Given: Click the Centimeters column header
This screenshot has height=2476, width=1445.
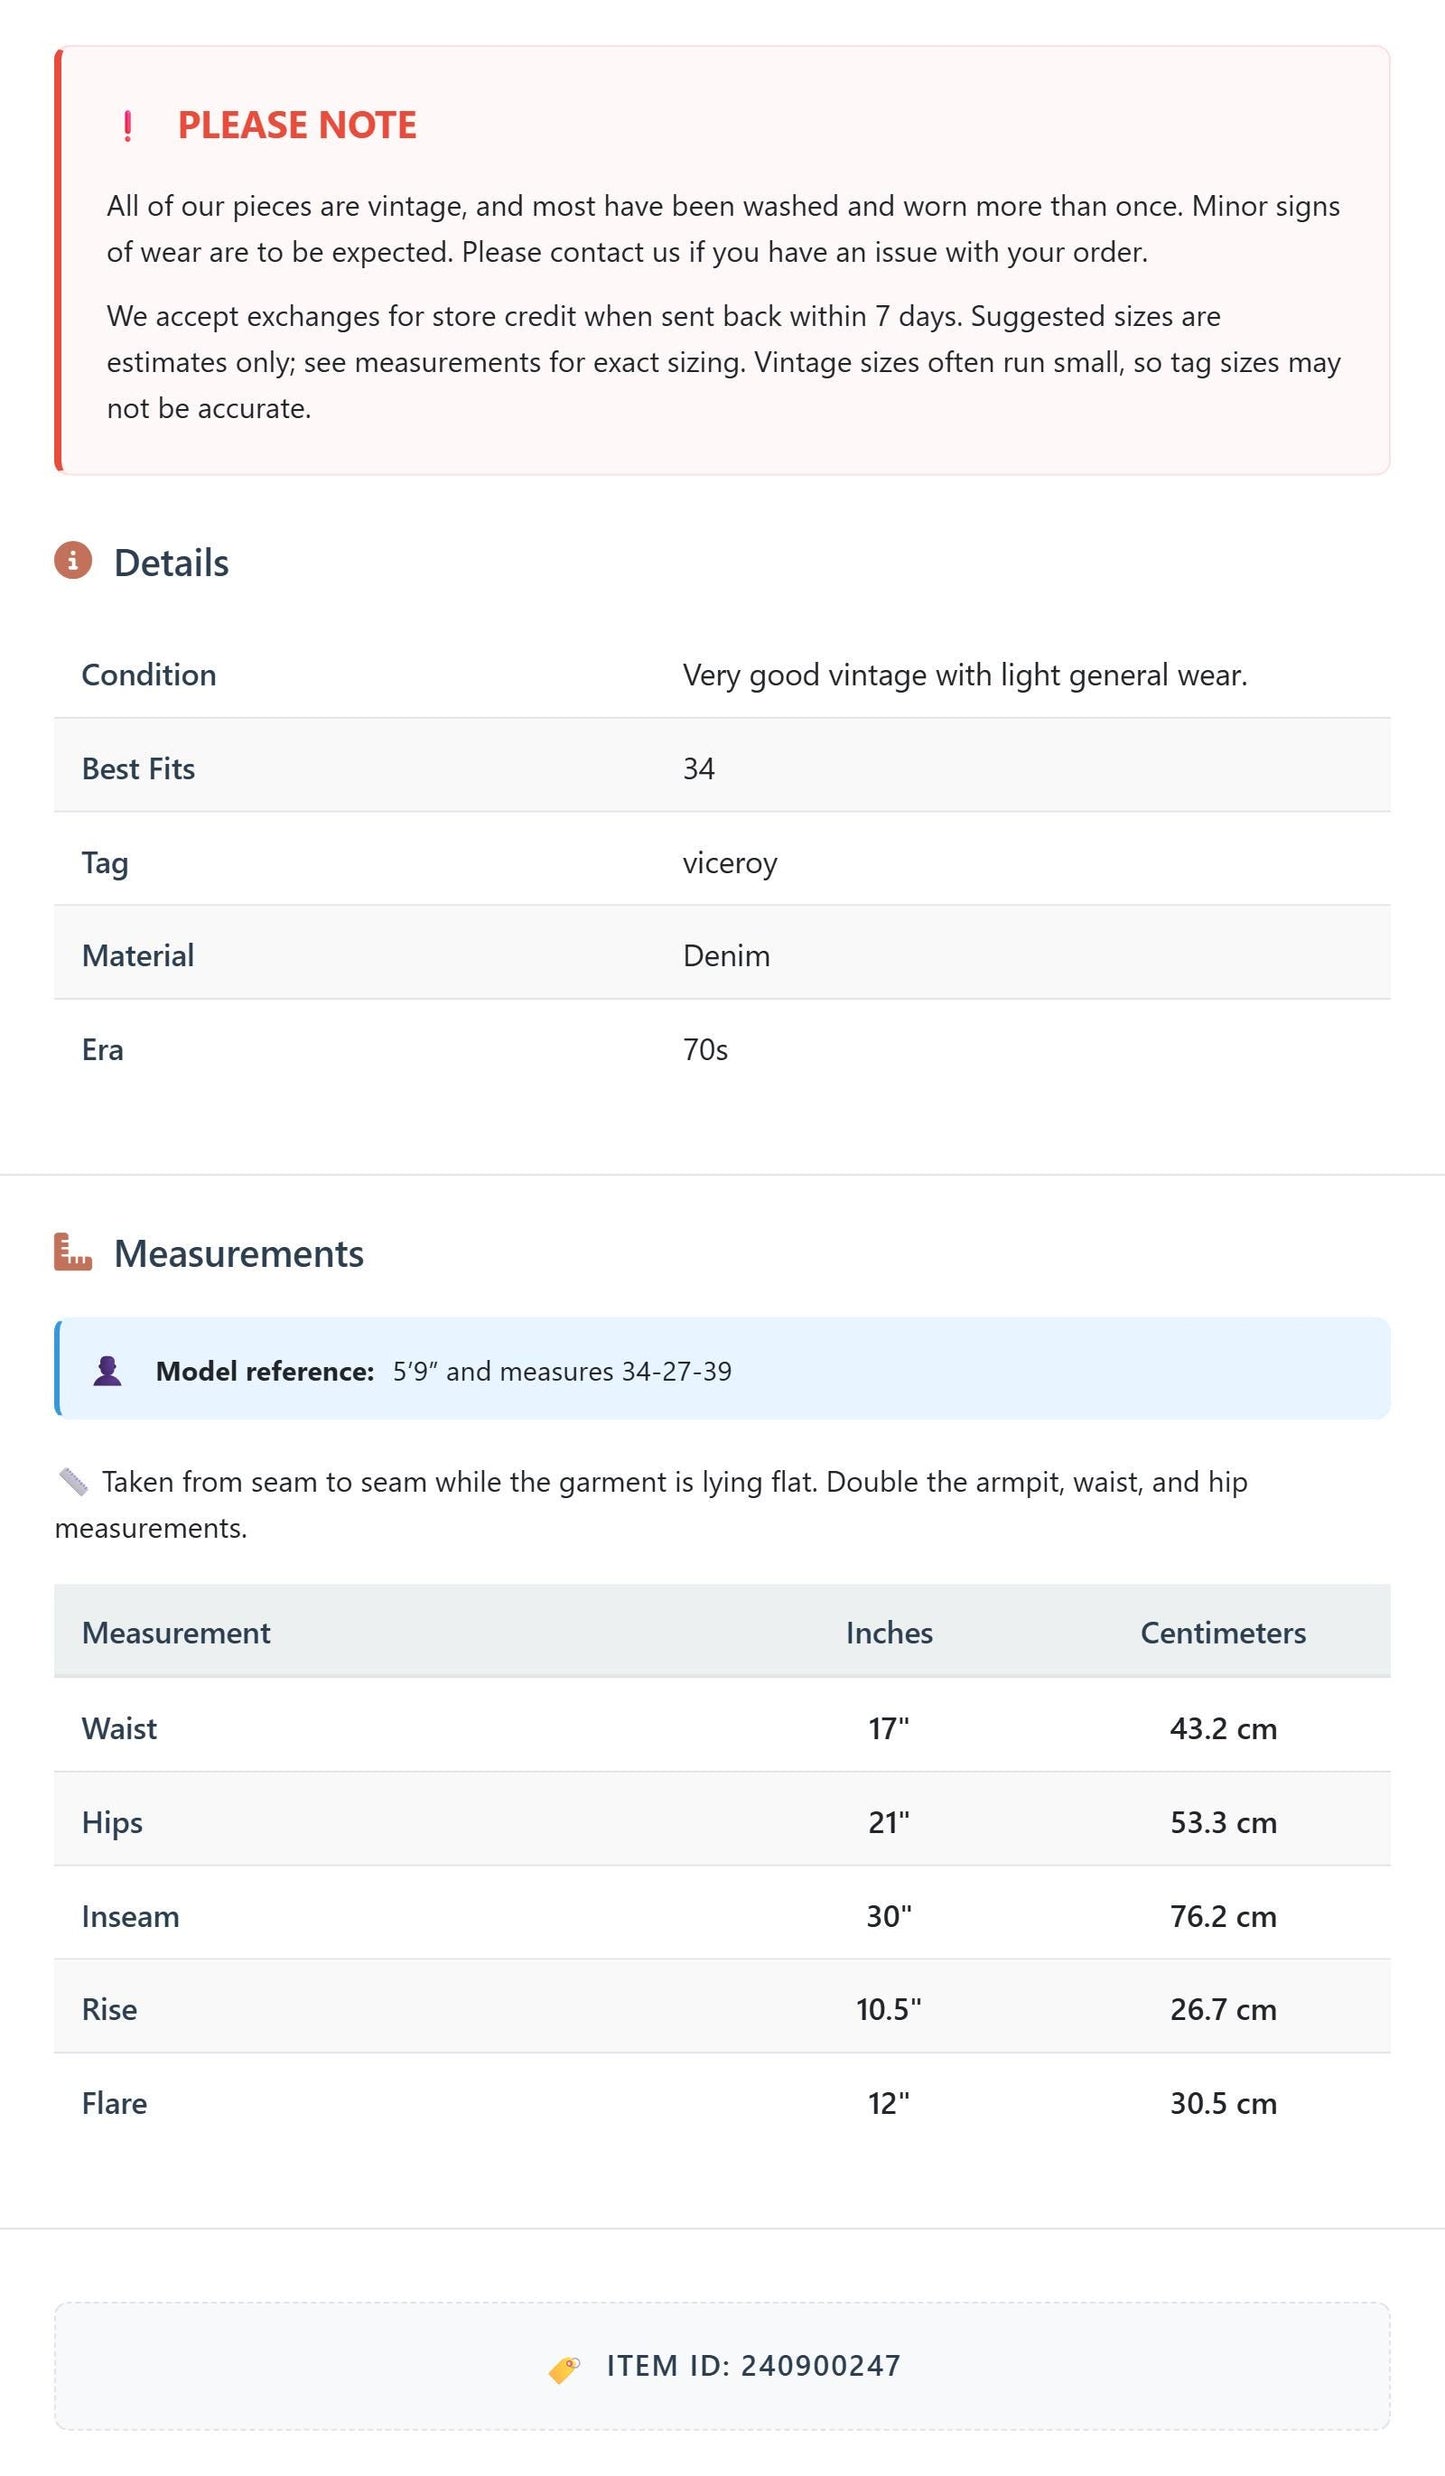Looking at the screenshot, I should pyautogui.click(x=1223, y=1632).
